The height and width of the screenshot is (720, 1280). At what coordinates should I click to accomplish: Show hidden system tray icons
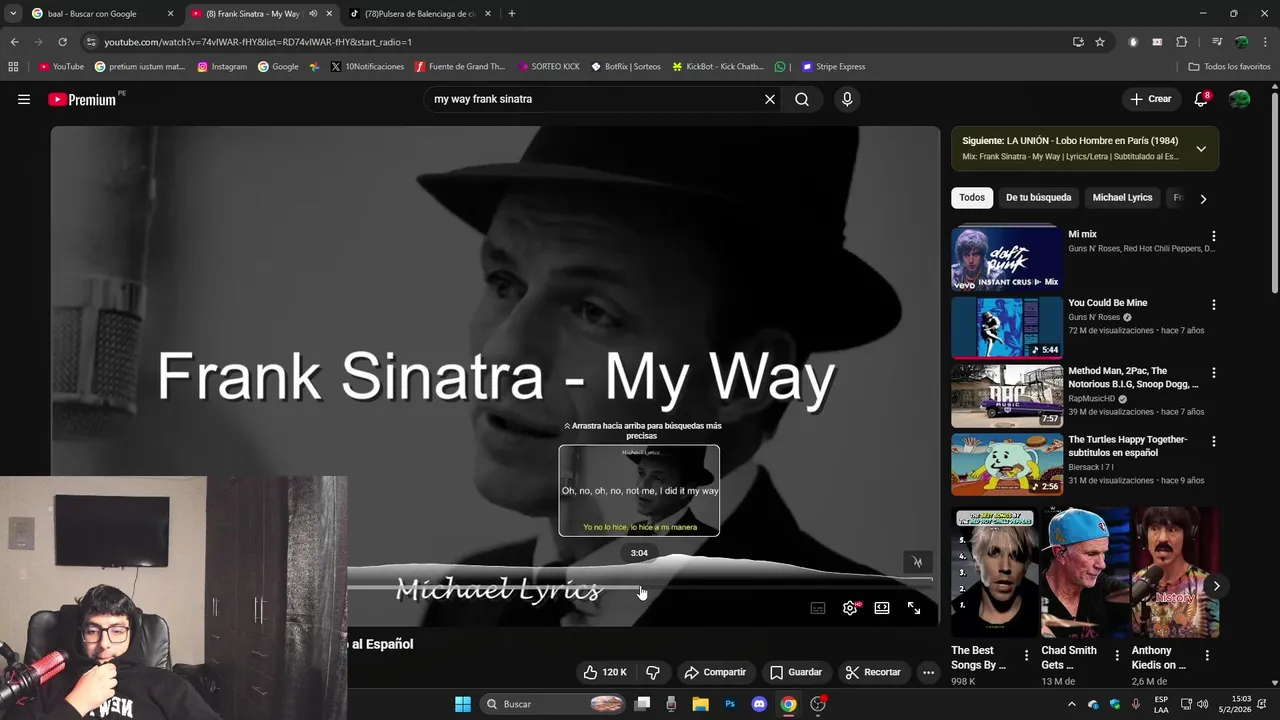point(1072,704)
